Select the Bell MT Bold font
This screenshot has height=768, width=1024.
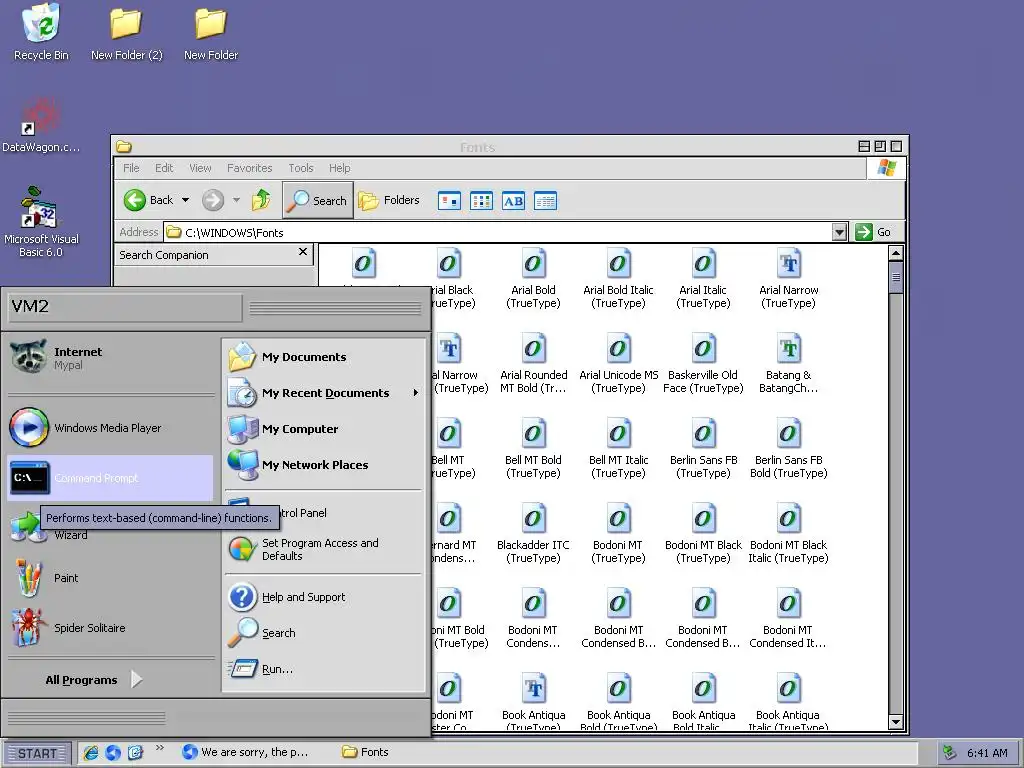(x=533, y=448)
